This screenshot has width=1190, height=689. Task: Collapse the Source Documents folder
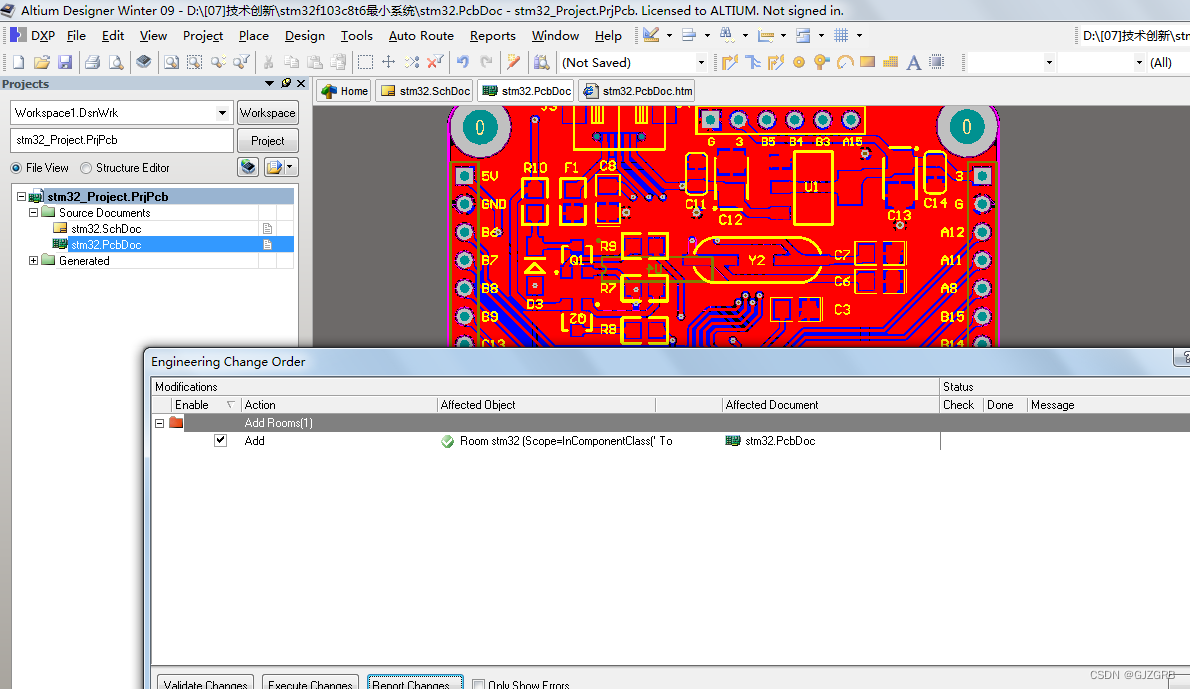[x=33, y=212]
